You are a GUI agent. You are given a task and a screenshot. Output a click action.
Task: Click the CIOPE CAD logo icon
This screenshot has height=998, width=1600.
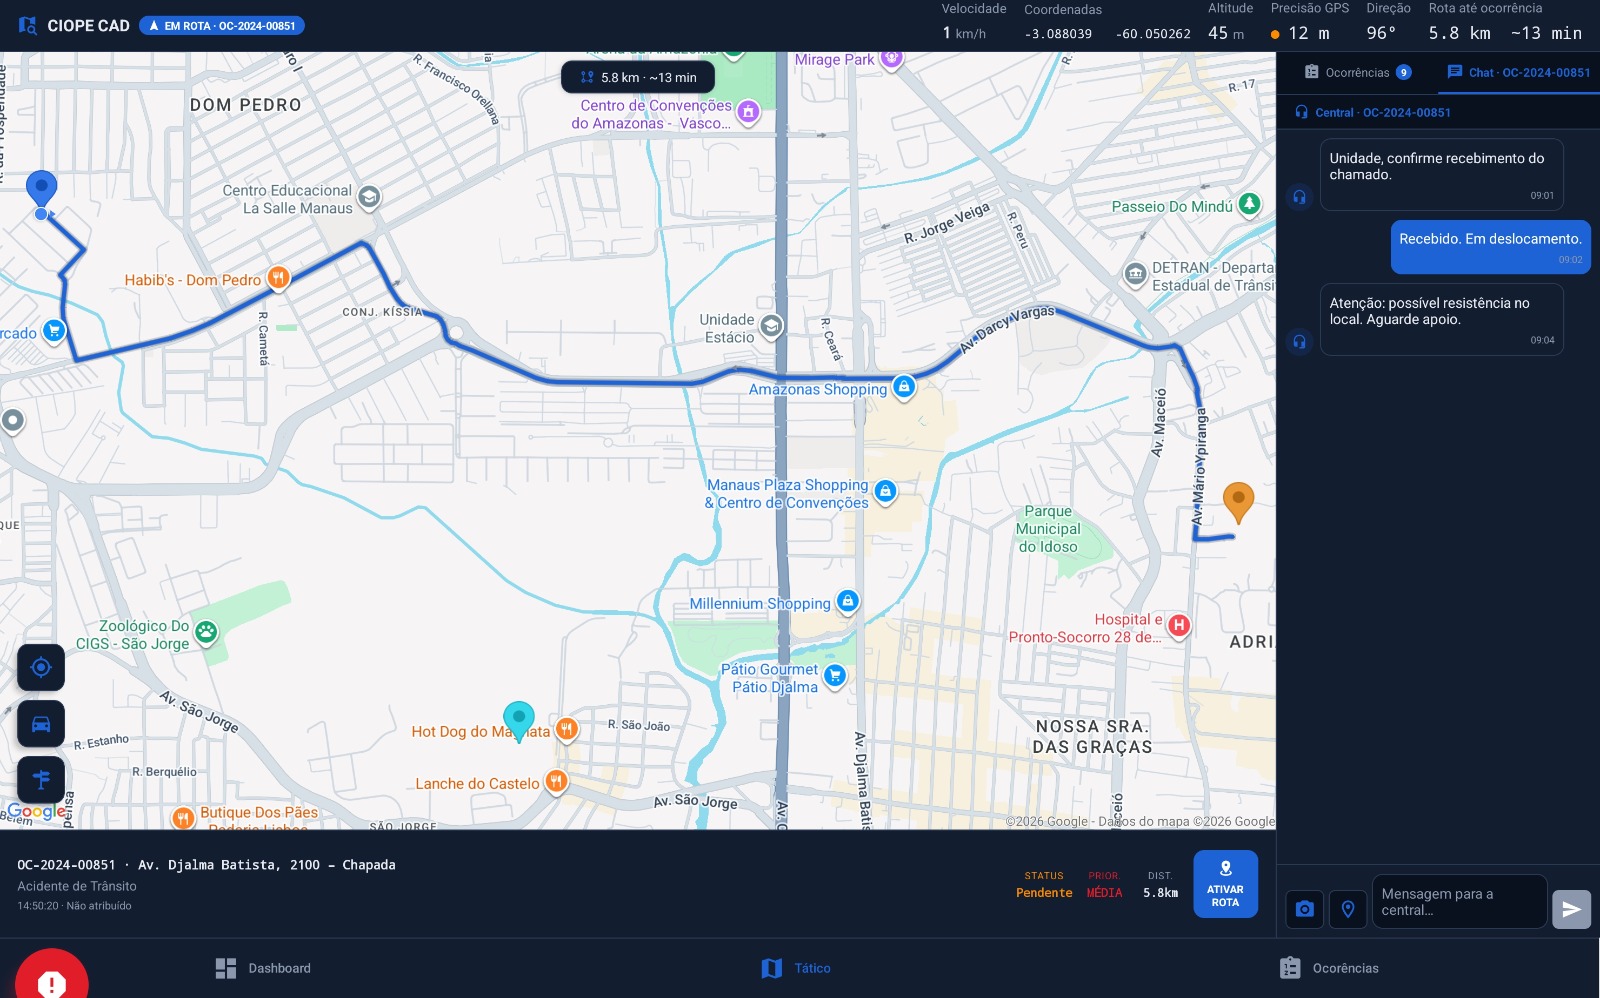click(x=28, y=26)
